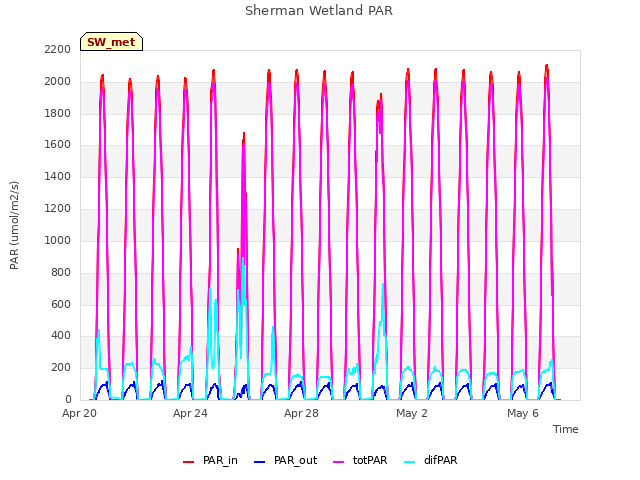Toggle the PAR_in legend entry
640x480 pixels.
point(210,460)
